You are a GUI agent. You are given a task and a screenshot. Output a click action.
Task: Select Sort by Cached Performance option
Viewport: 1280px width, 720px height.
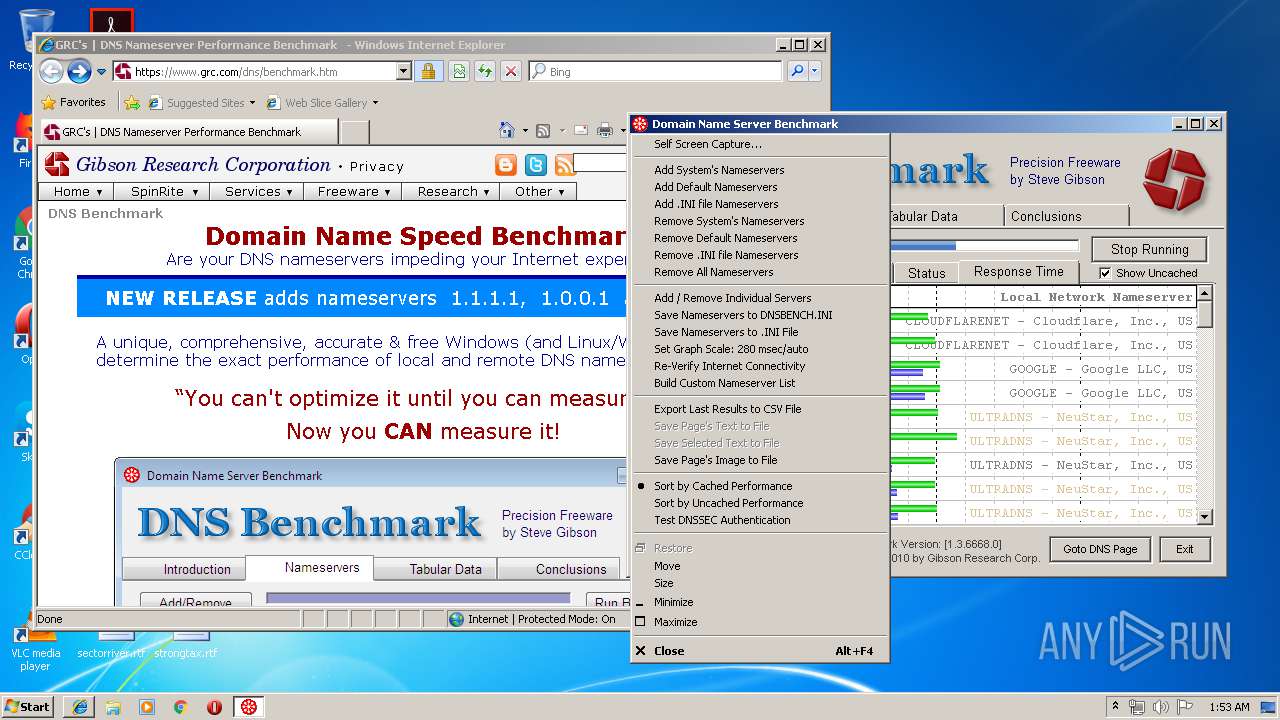723,486
